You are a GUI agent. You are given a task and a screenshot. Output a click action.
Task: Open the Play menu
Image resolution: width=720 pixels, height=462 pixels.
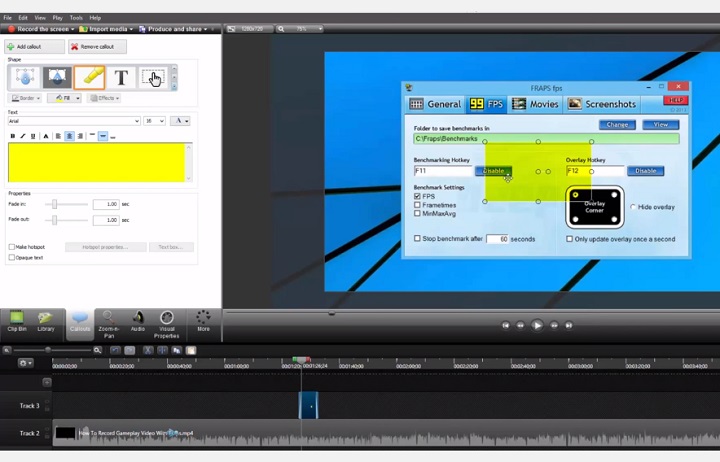tap(57, 18)
